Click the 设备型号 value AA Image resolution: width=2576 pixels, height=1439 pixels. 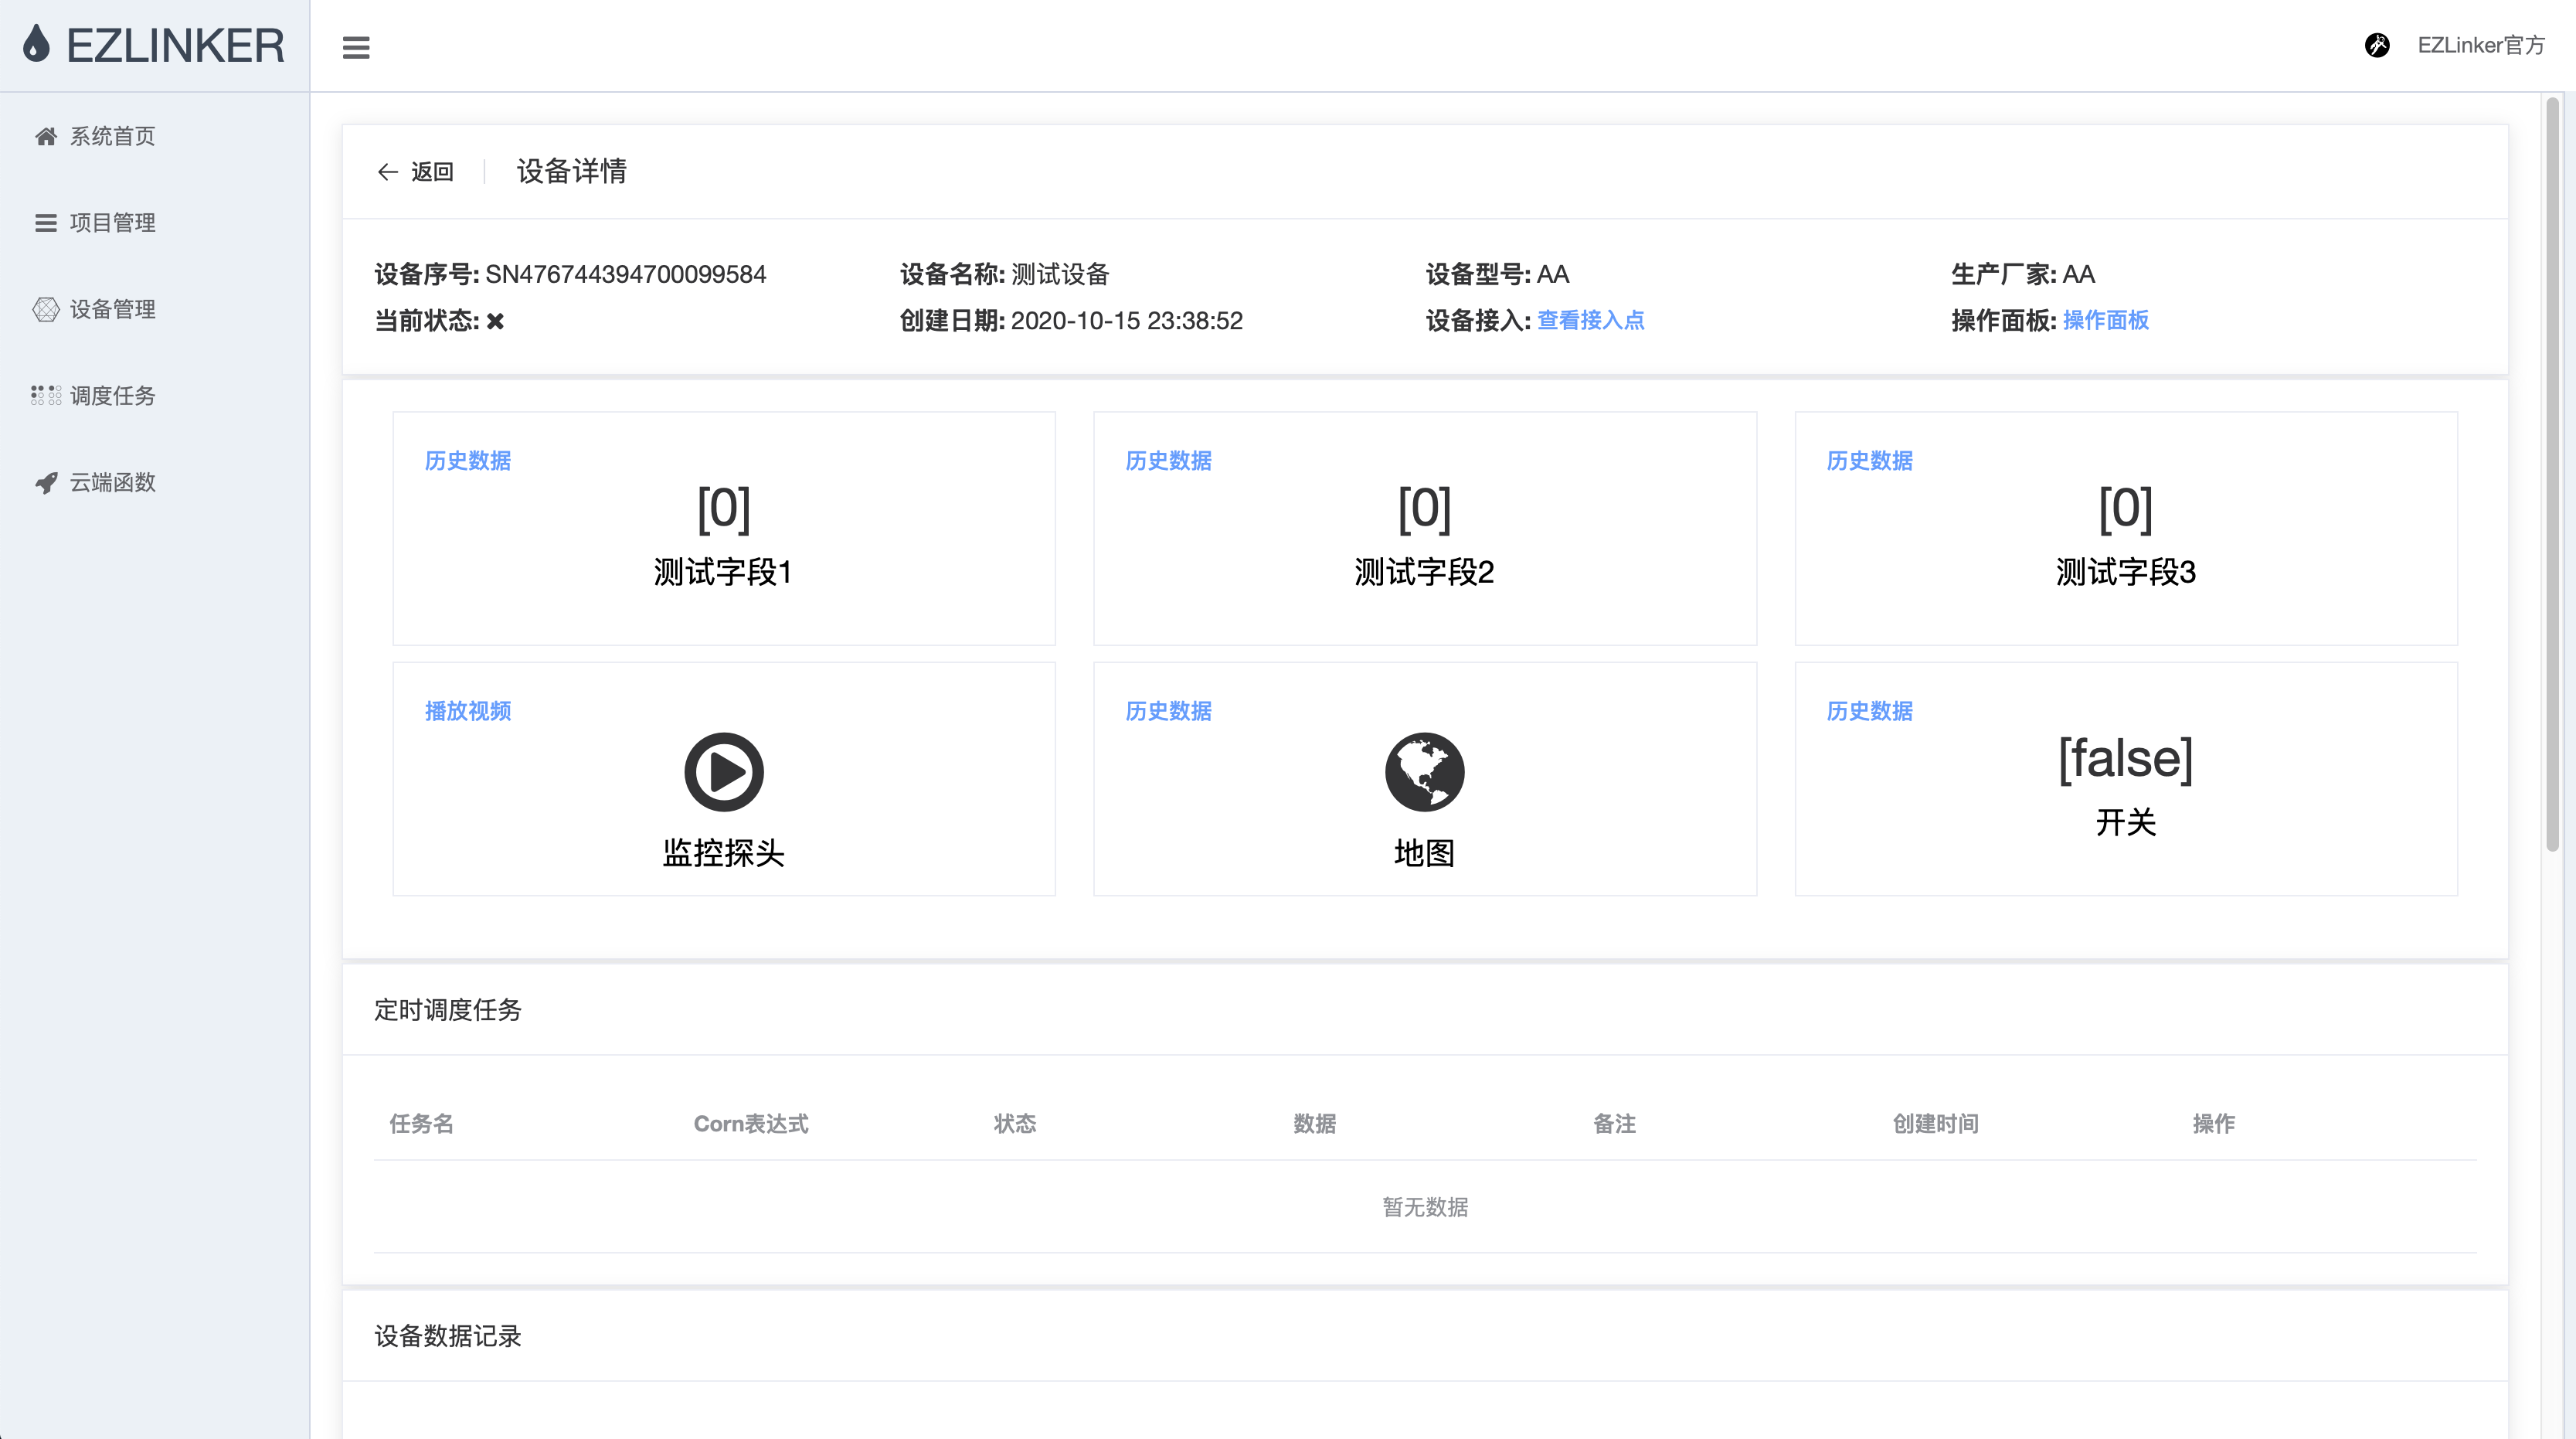click(1553, 274)
